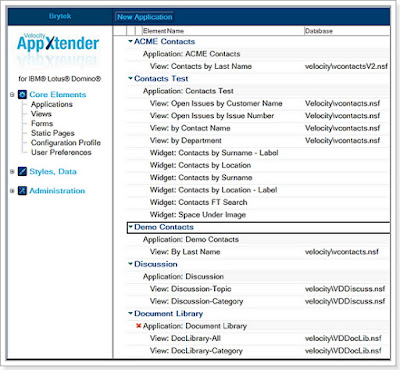Viewport: 400px width, 370px height.
Task: Select View: DocLibrary-All row
Action: coord(258,338)
